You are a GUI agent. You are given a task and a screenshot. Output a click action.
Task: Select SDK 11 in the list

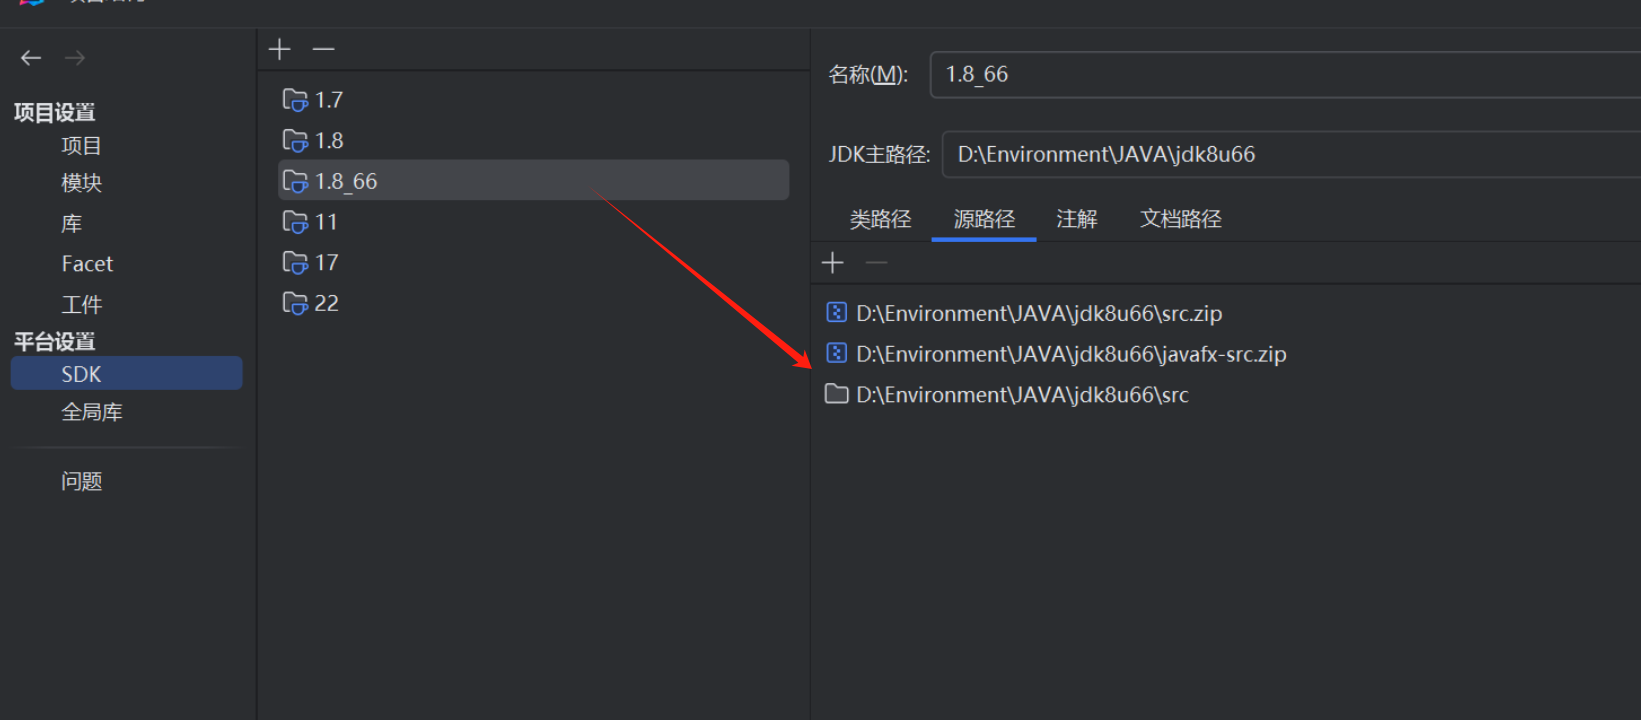533,222
